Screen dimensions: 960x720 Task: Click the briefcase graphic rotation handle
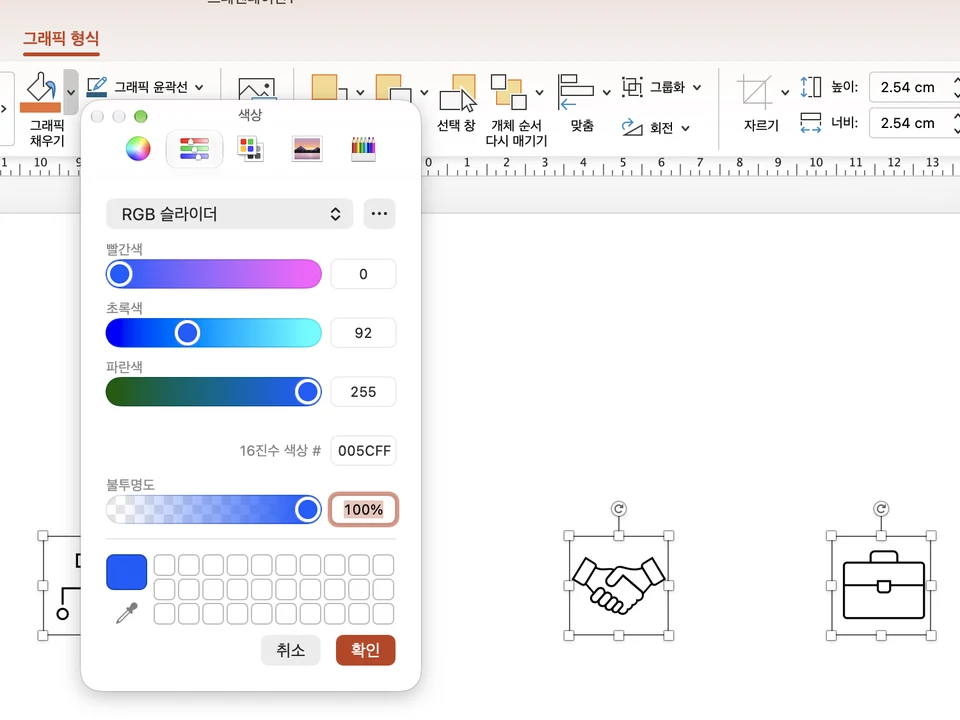(881, 509)
